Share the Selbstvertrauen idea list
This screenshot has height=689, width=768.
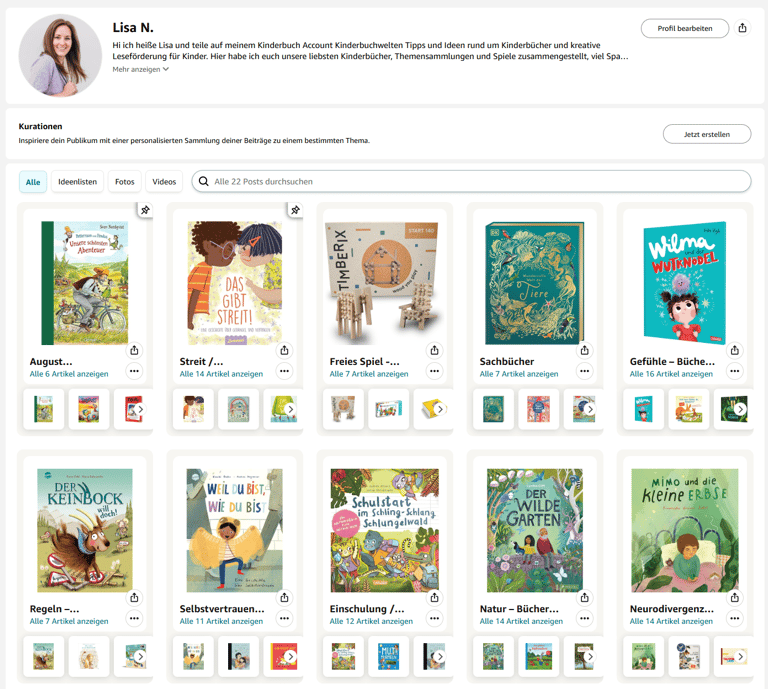tap(284, 597)
